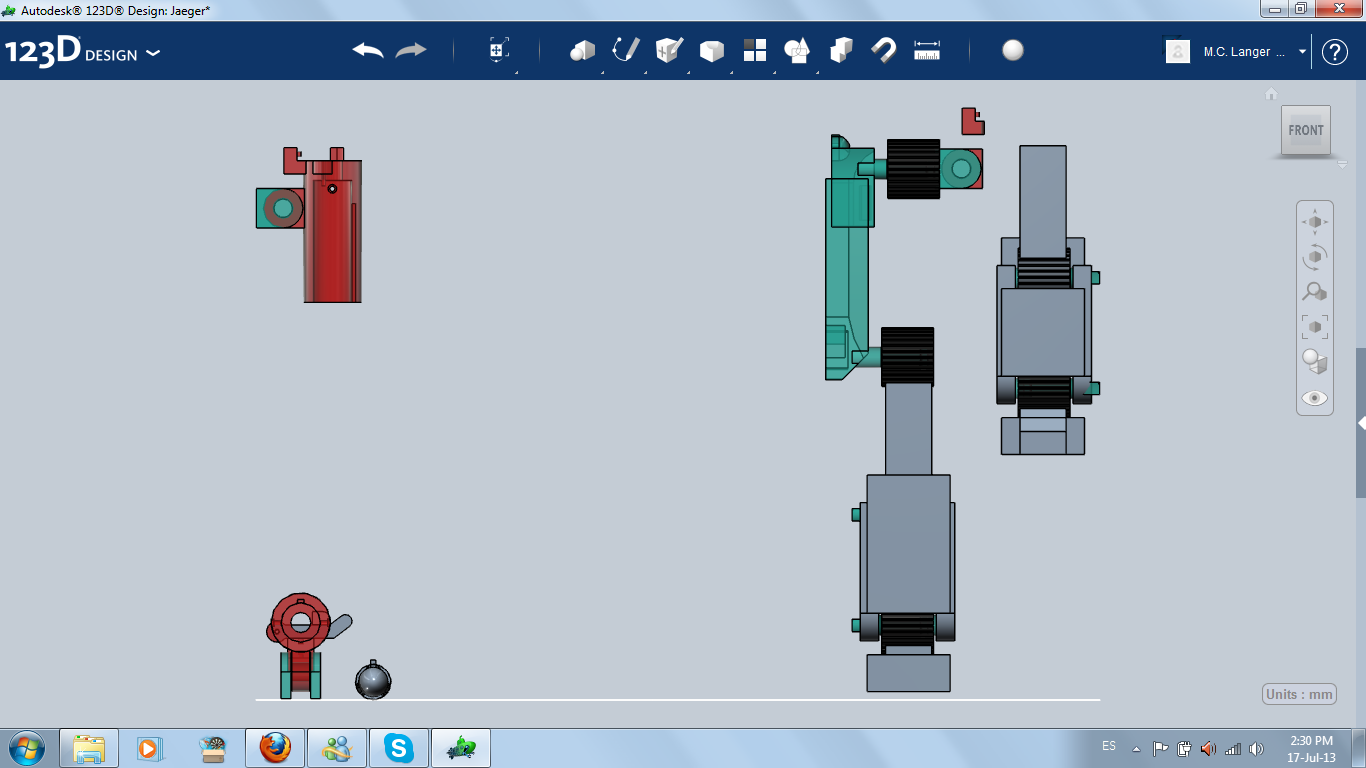Select the Pan navigation tool
The image size is (1366, 768).
click(x=1314, y=221)
